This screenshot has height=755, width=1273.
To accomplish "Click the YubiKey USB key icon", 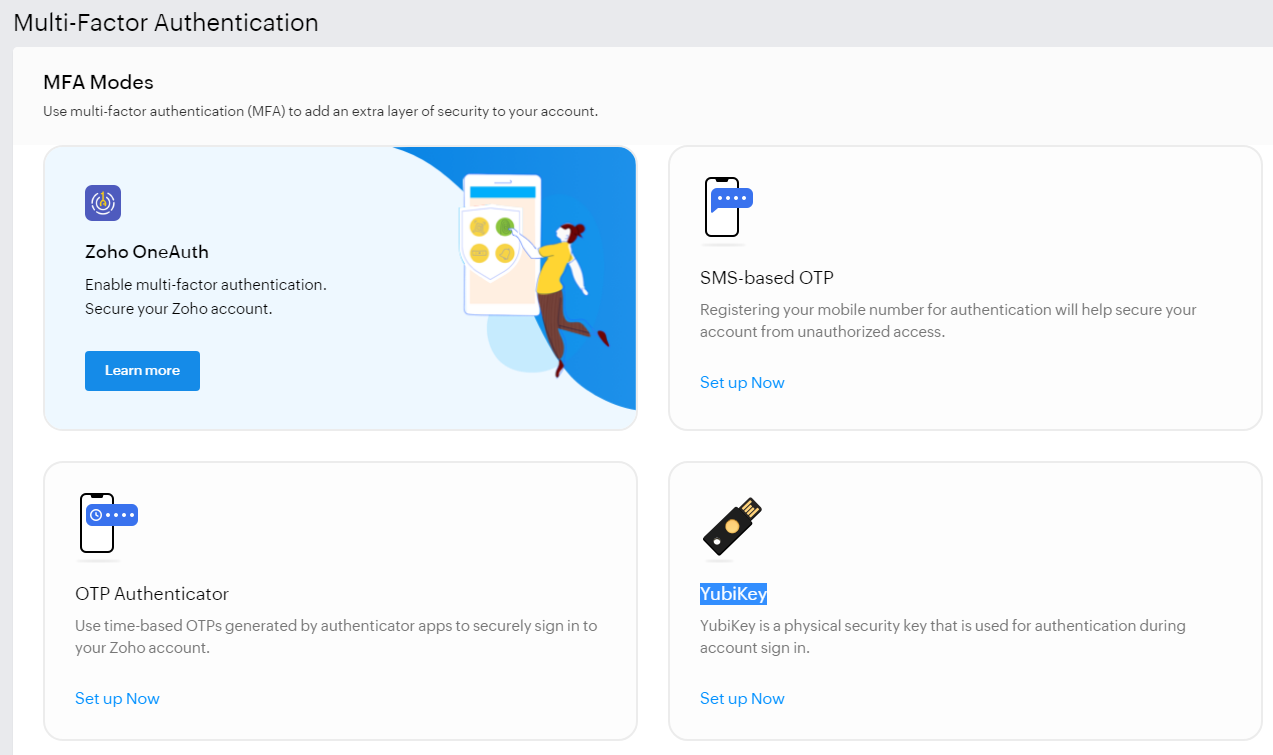I will click(732, 527).
